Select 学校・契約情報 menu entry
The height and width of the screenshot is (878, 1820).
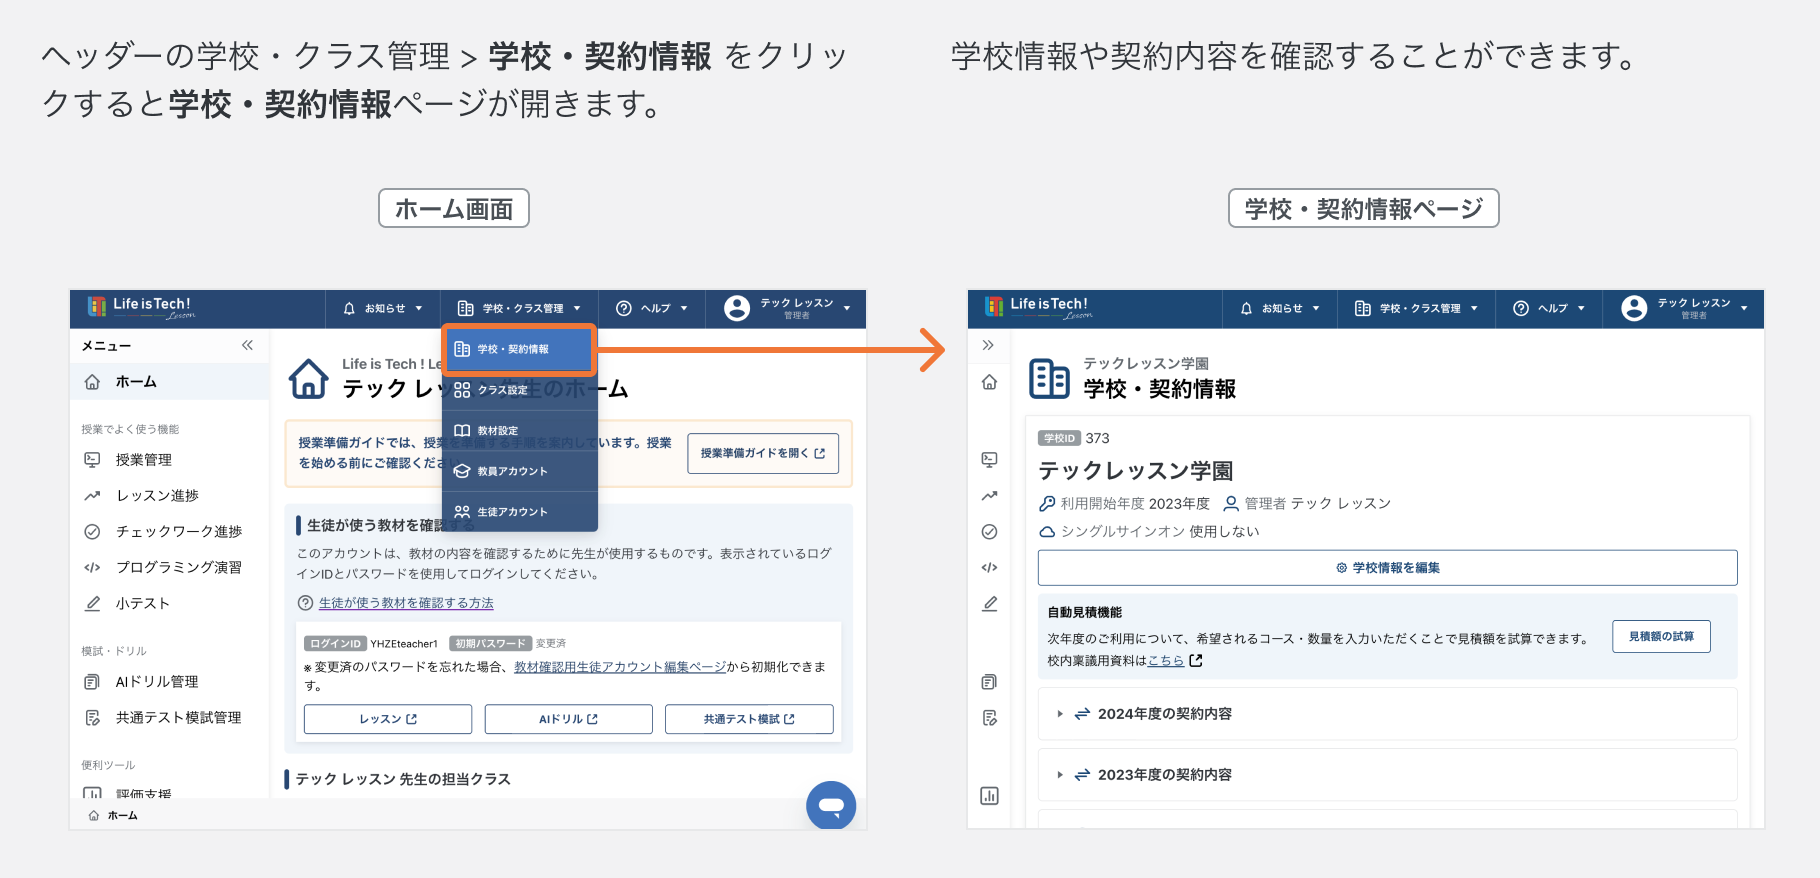pyautogui.click(x=519, y=349)
